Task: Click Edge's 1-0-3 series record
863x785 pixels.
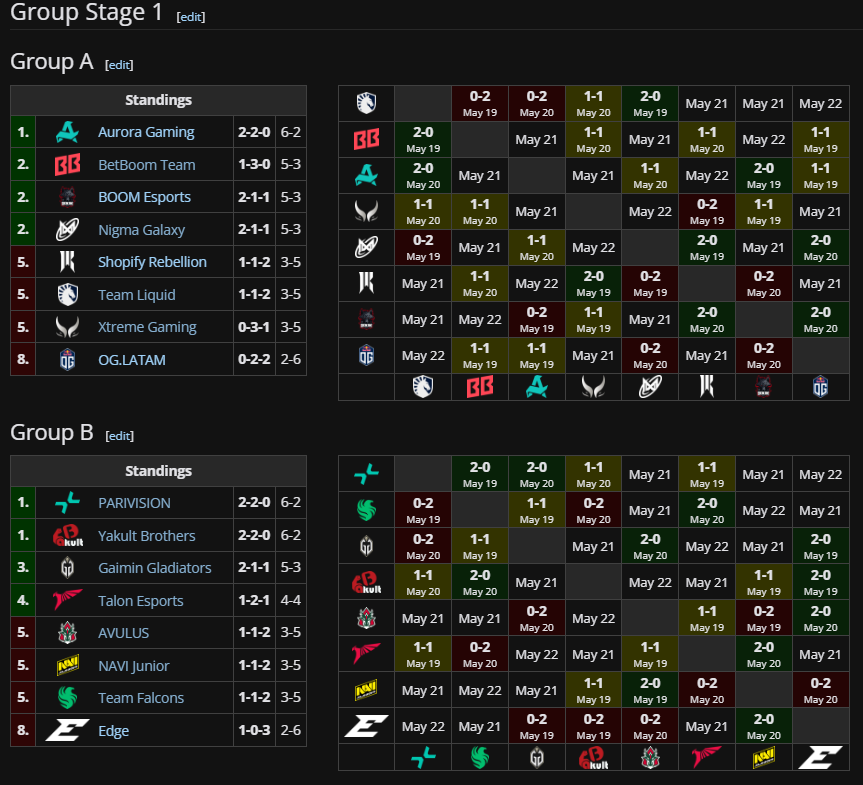Action: tap(254, 730)
